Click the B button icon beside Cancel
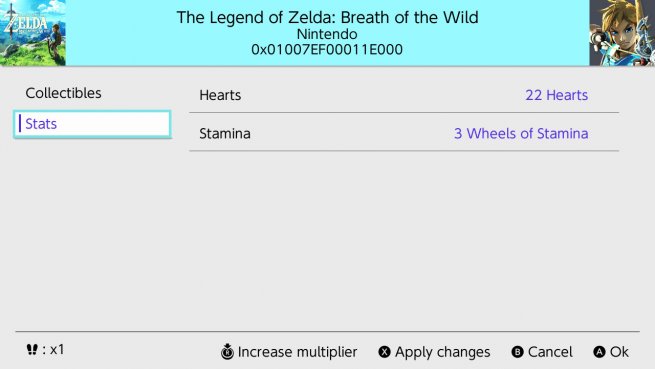 [x=517, y=352]
